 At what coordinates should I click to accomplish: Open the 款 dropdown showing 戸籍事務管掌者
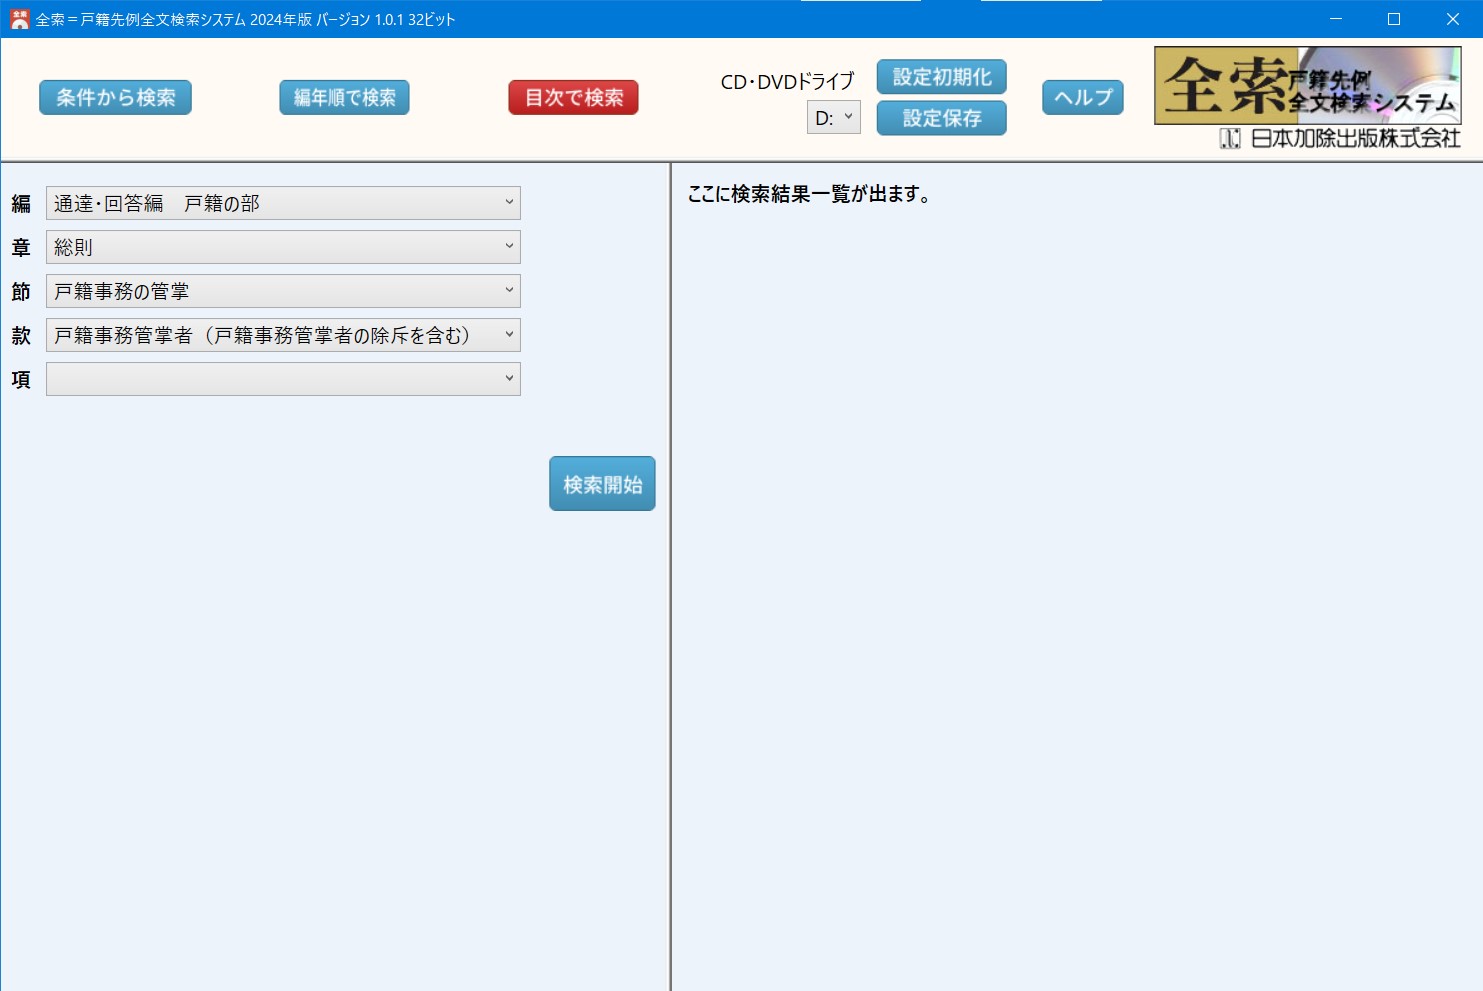[x=283, y=335]
